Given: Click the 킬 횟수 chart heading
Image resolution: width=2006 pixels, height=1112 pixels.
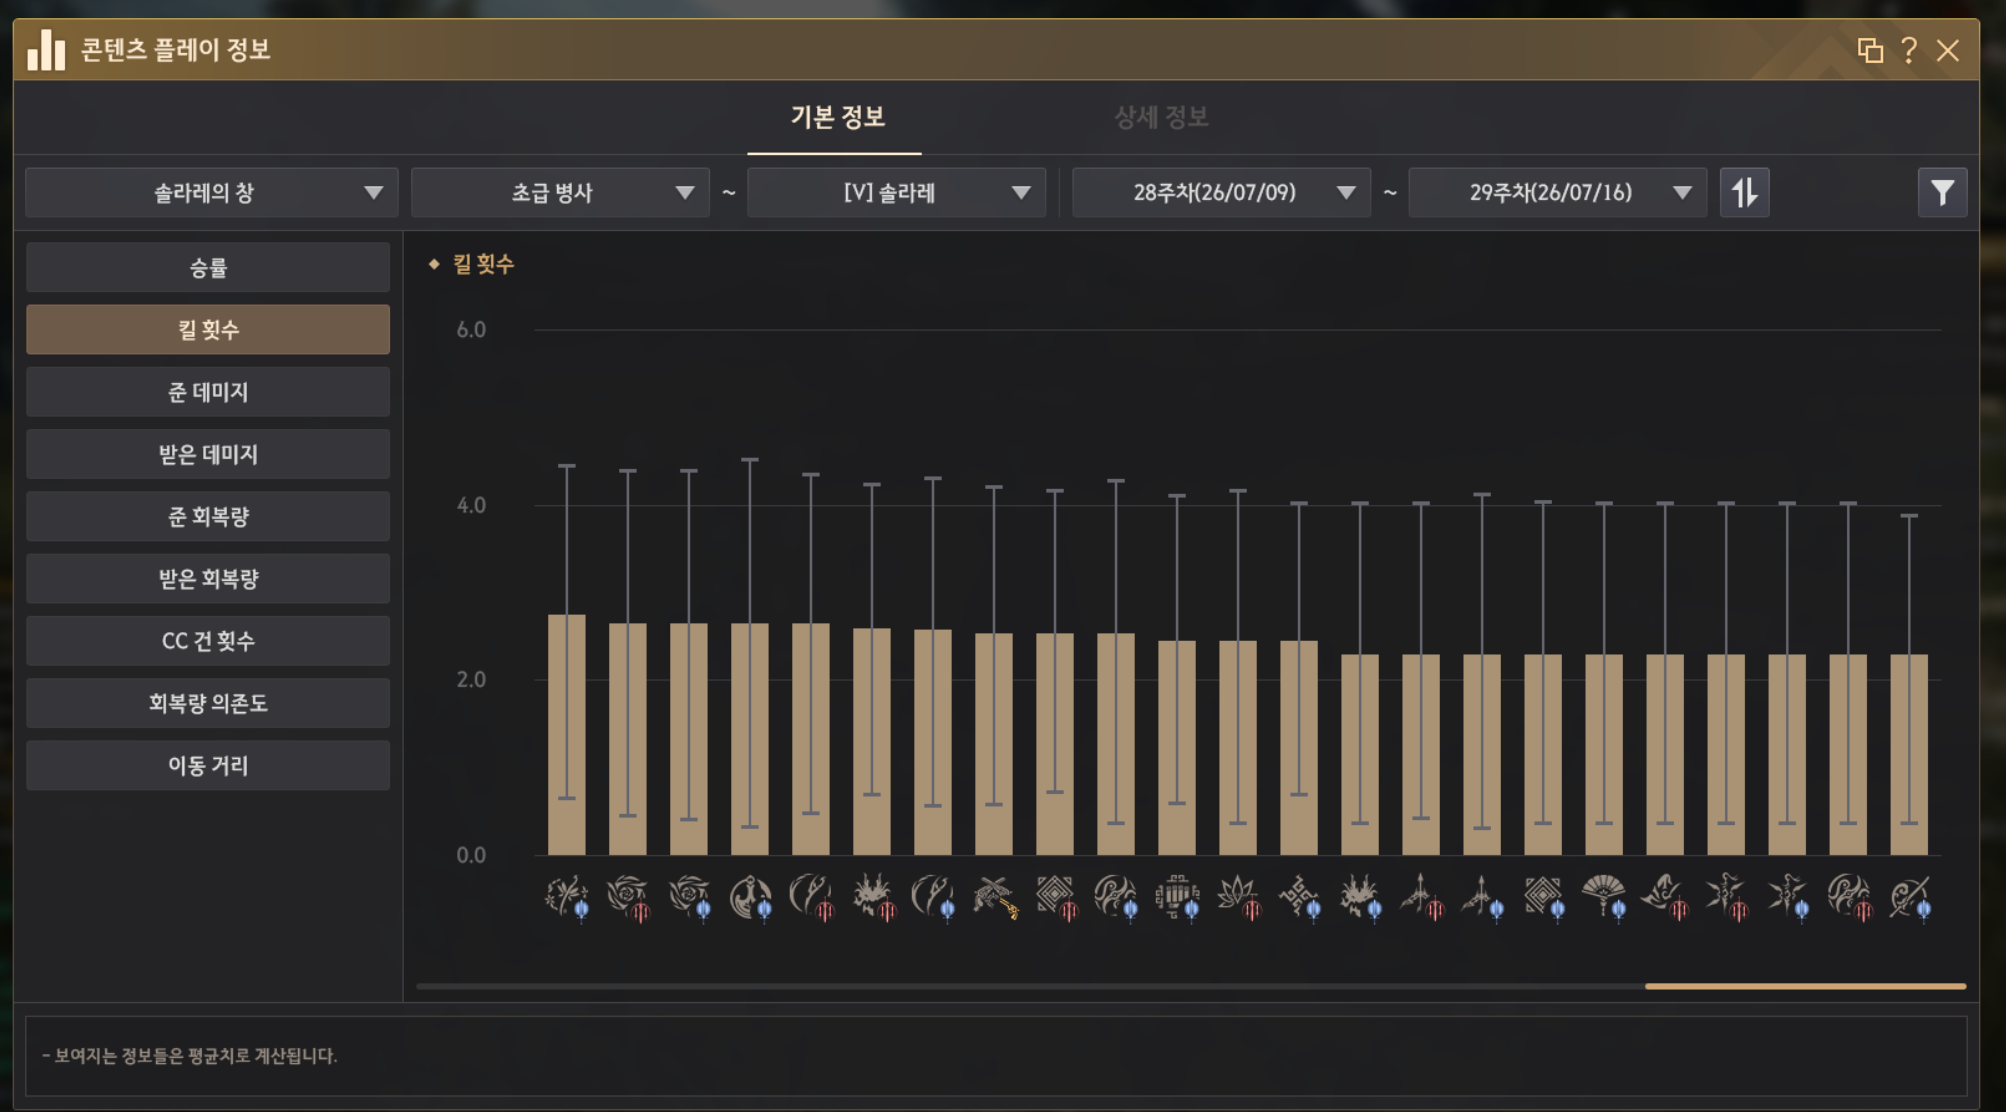Looking at the screenshot, I should [483, 264].
